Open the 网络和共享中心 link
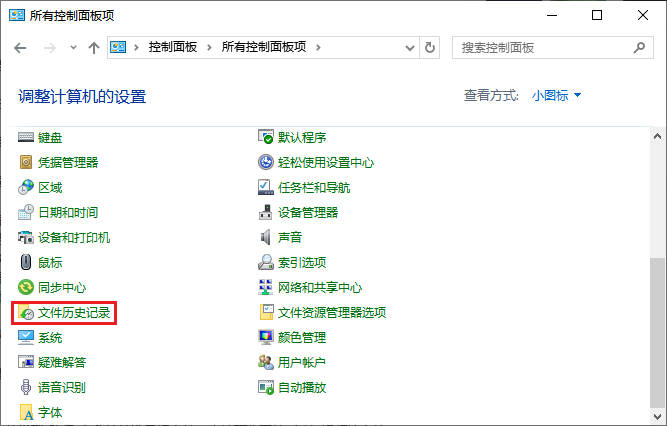Screen dimensions: 667x426 click(x=319, y=288)
